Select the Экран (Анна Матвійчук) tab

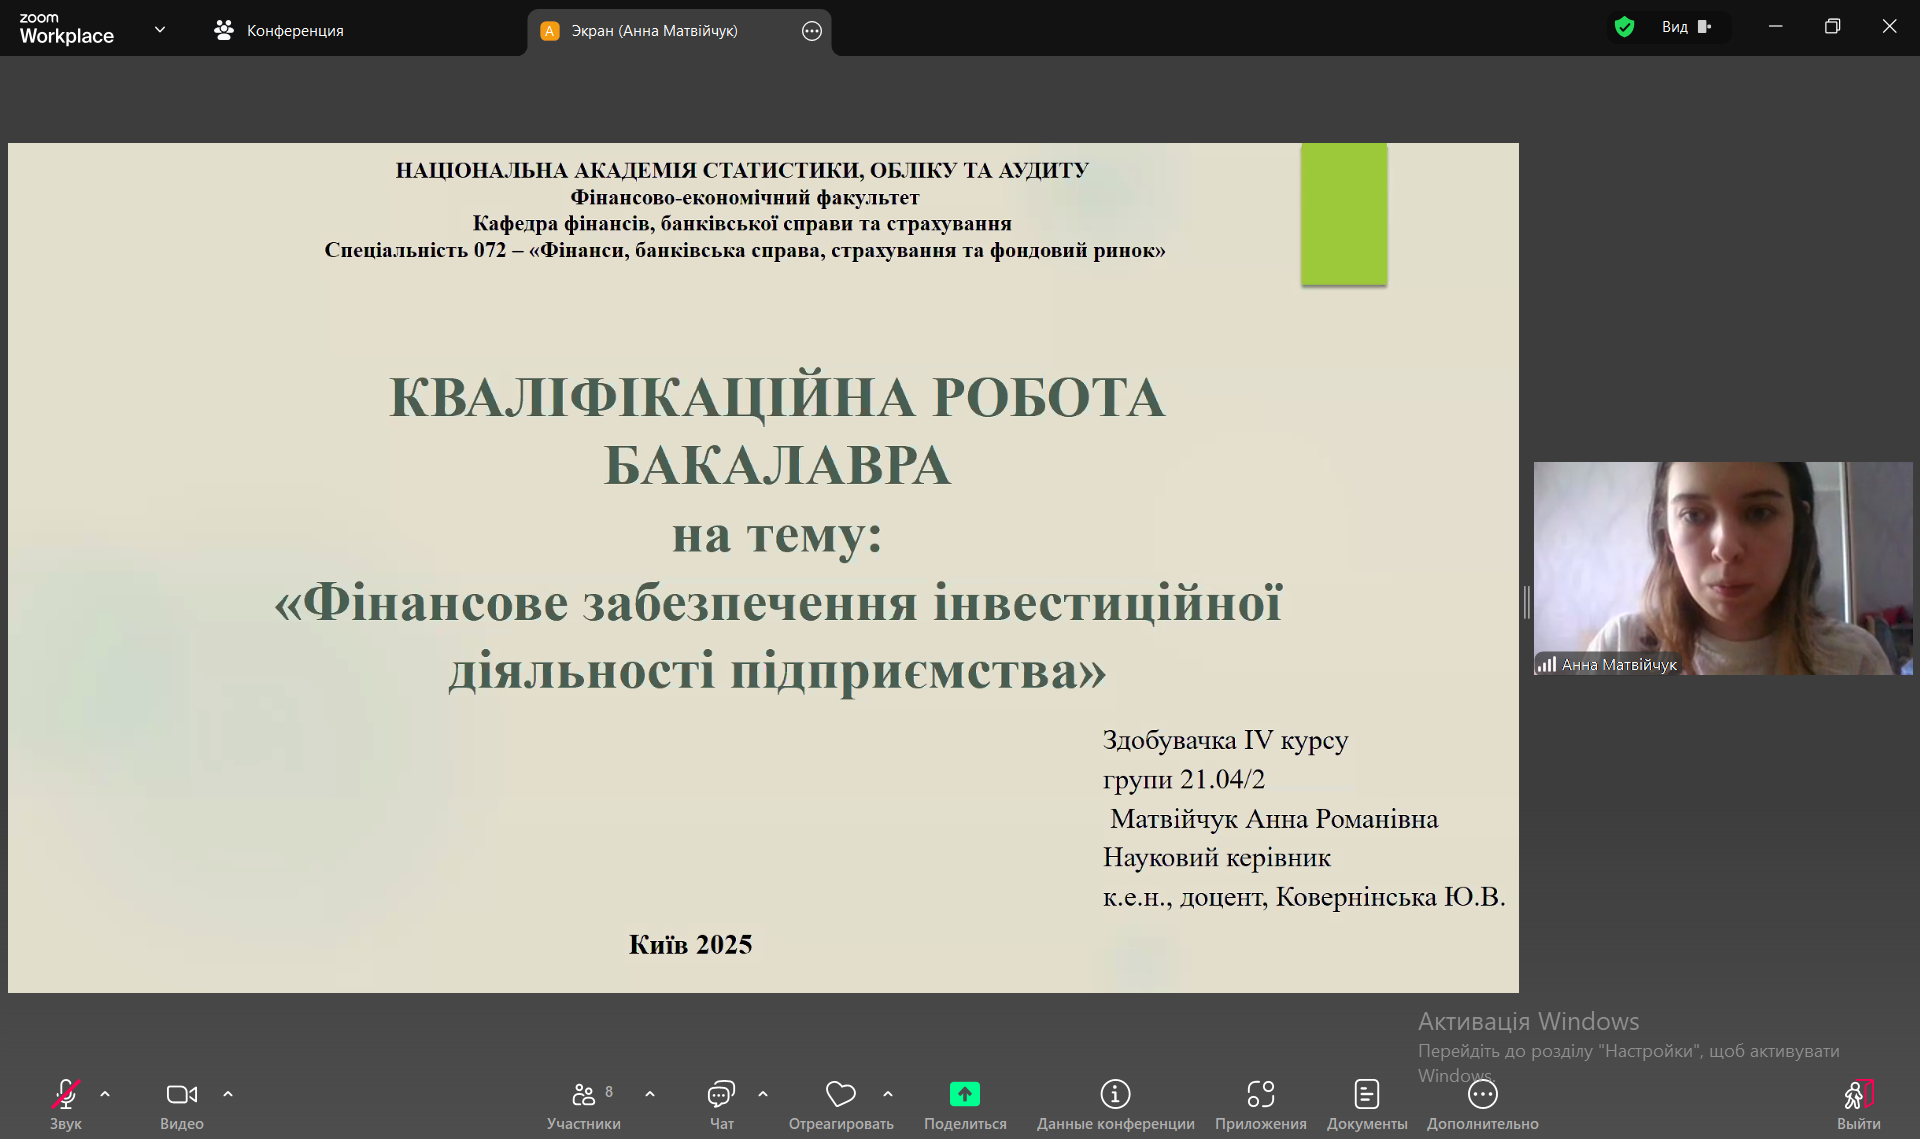[654, 31]
